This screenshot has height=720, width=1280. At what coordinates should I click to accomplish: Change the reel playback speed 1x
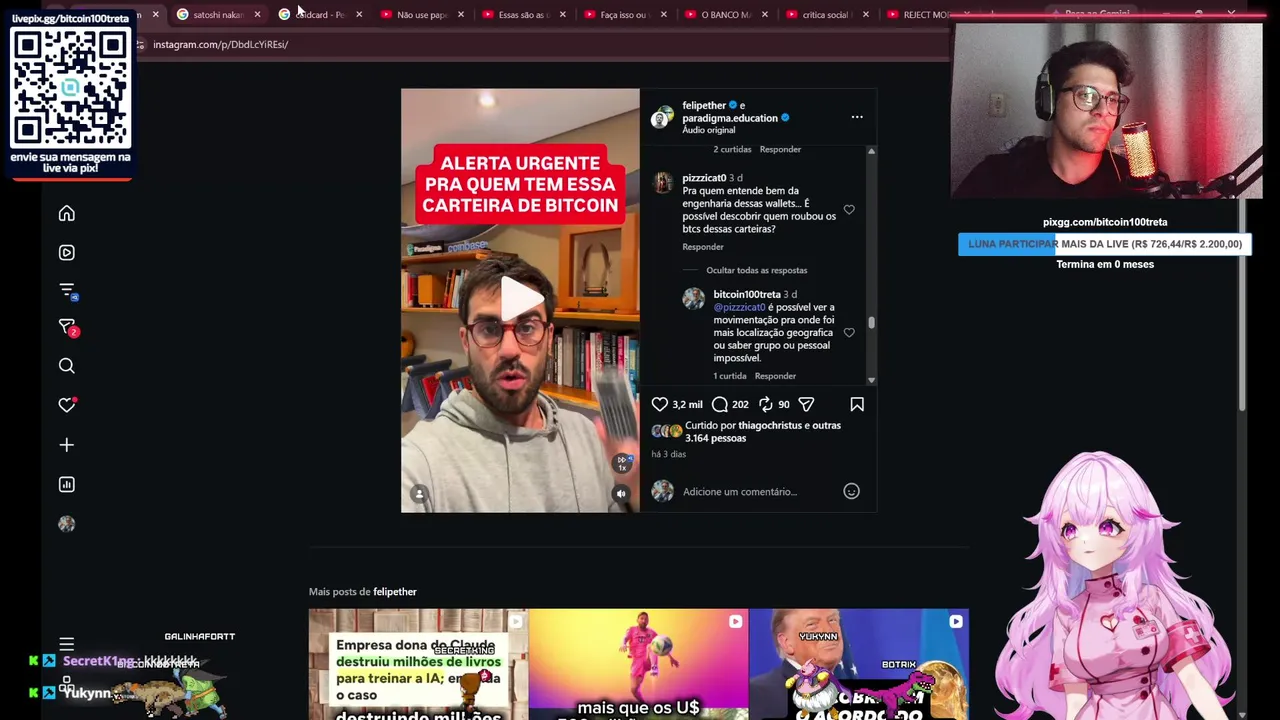tap(622, 463)
